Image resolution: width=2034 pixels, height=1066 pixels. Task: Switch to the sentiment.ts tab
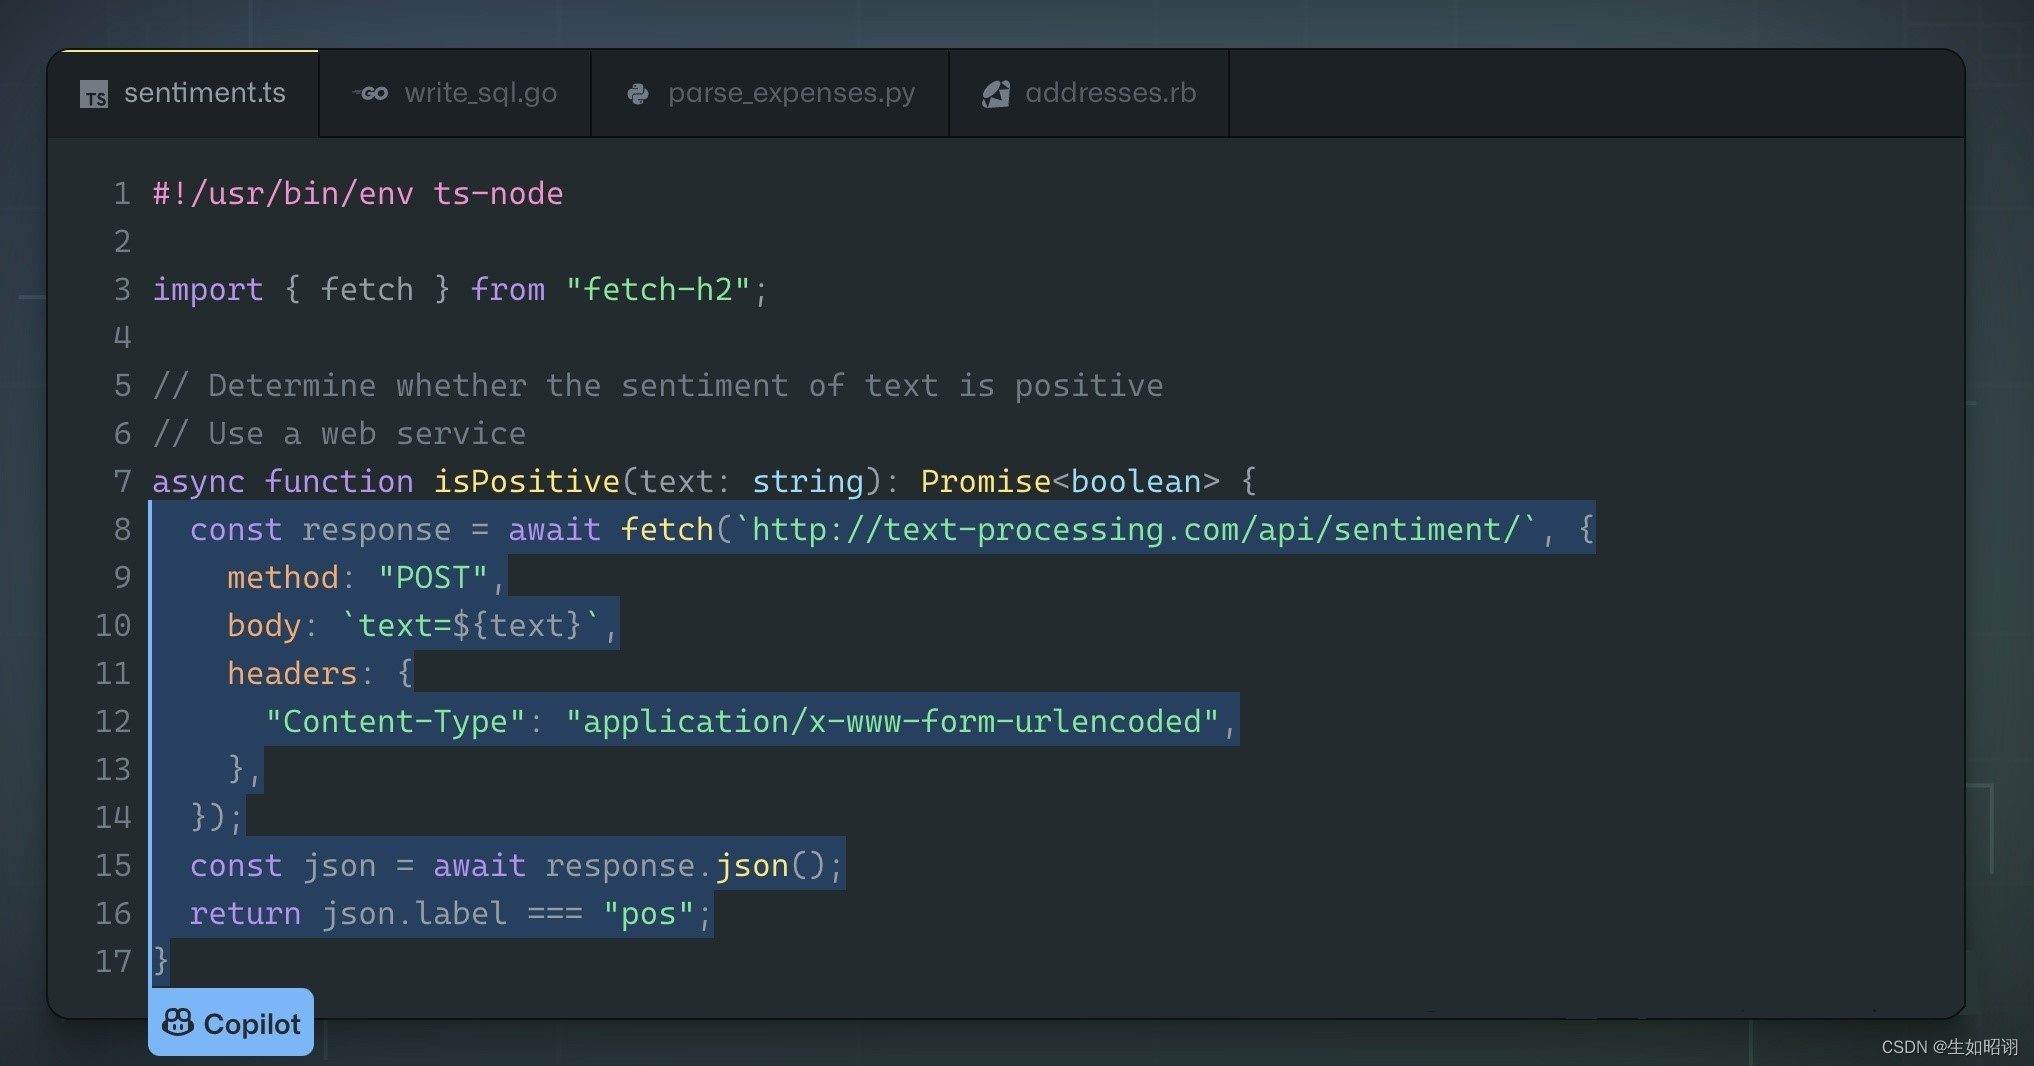(x=204, y=93)
